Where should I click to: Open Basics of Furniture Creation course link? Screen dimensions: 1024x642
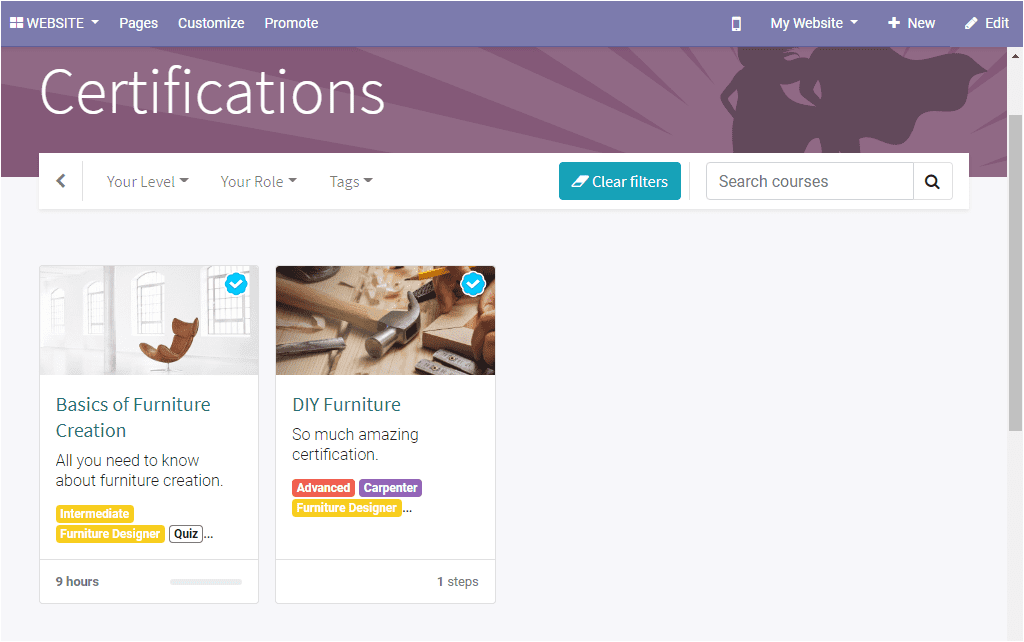pos(133,417)
